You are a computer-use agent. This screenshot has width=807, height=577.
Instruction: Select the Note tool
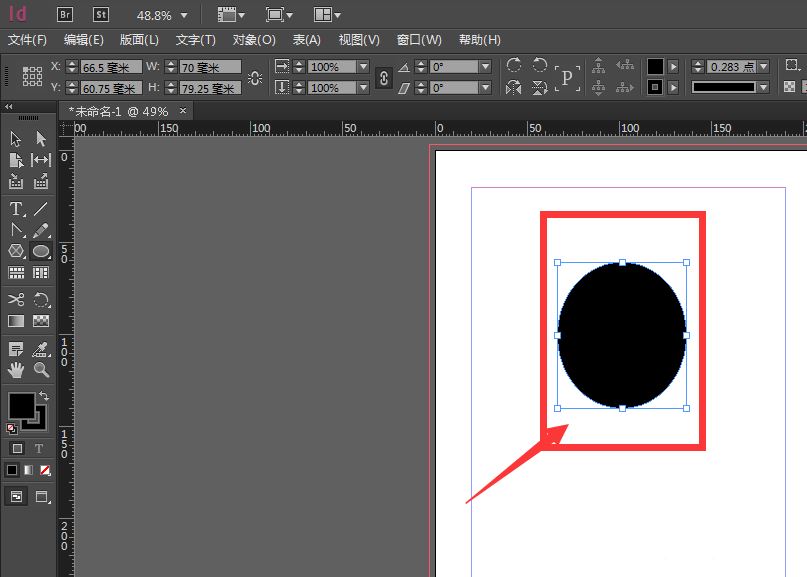click(16, 349)
